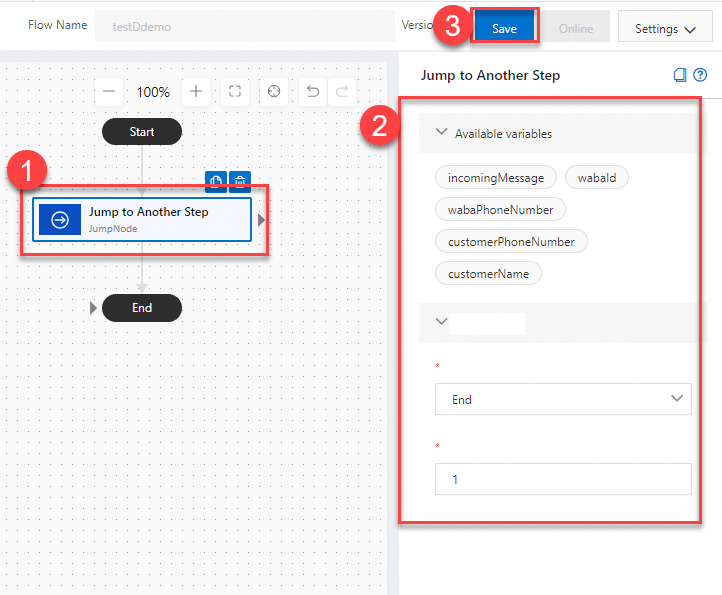Viewport: 722px width, 595px height.
Task: Zoom out with the minus icon
Action: tap(109, 92)
